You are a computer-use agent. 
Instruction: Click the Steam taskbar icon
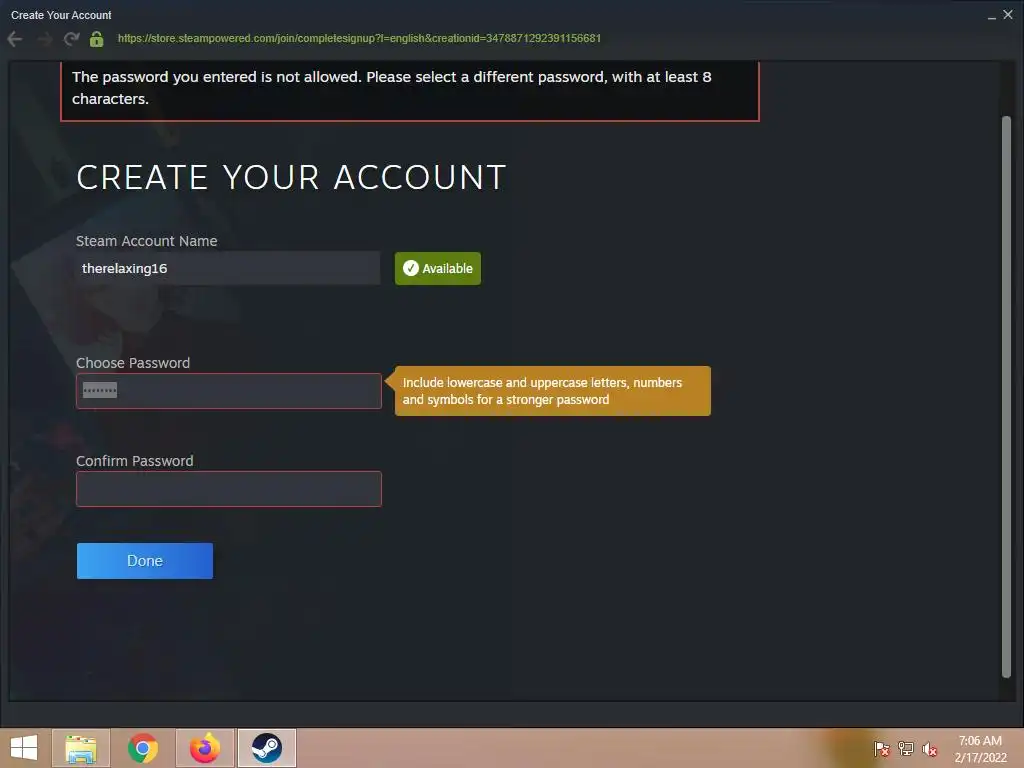coord(266,748)
